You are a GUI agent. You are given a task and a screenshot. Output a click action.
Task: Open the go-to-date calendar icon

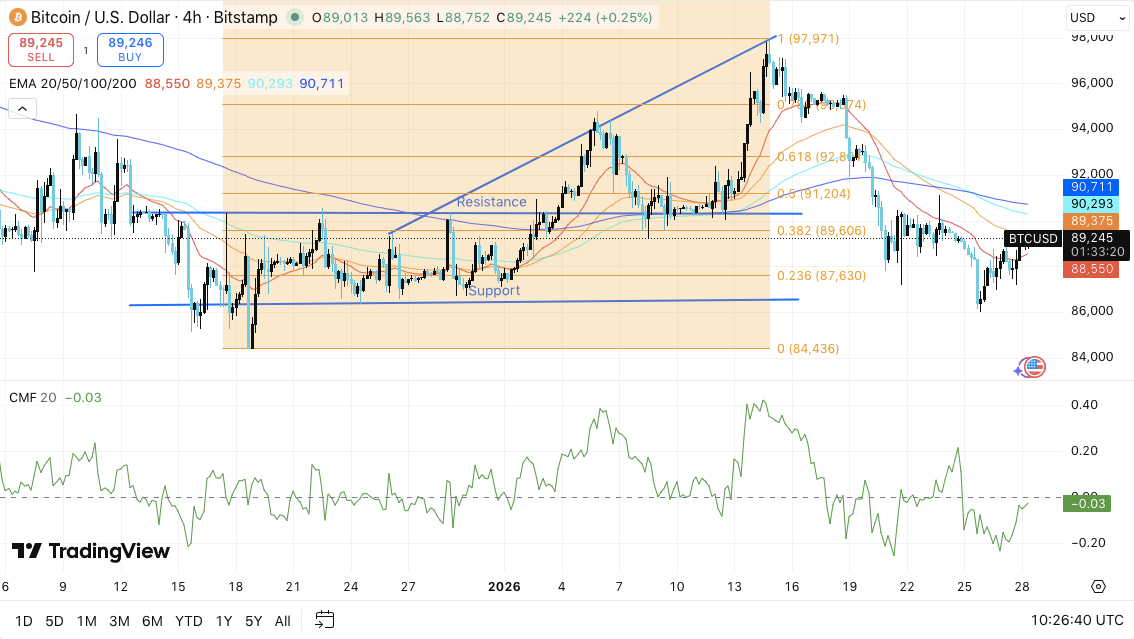324,620
